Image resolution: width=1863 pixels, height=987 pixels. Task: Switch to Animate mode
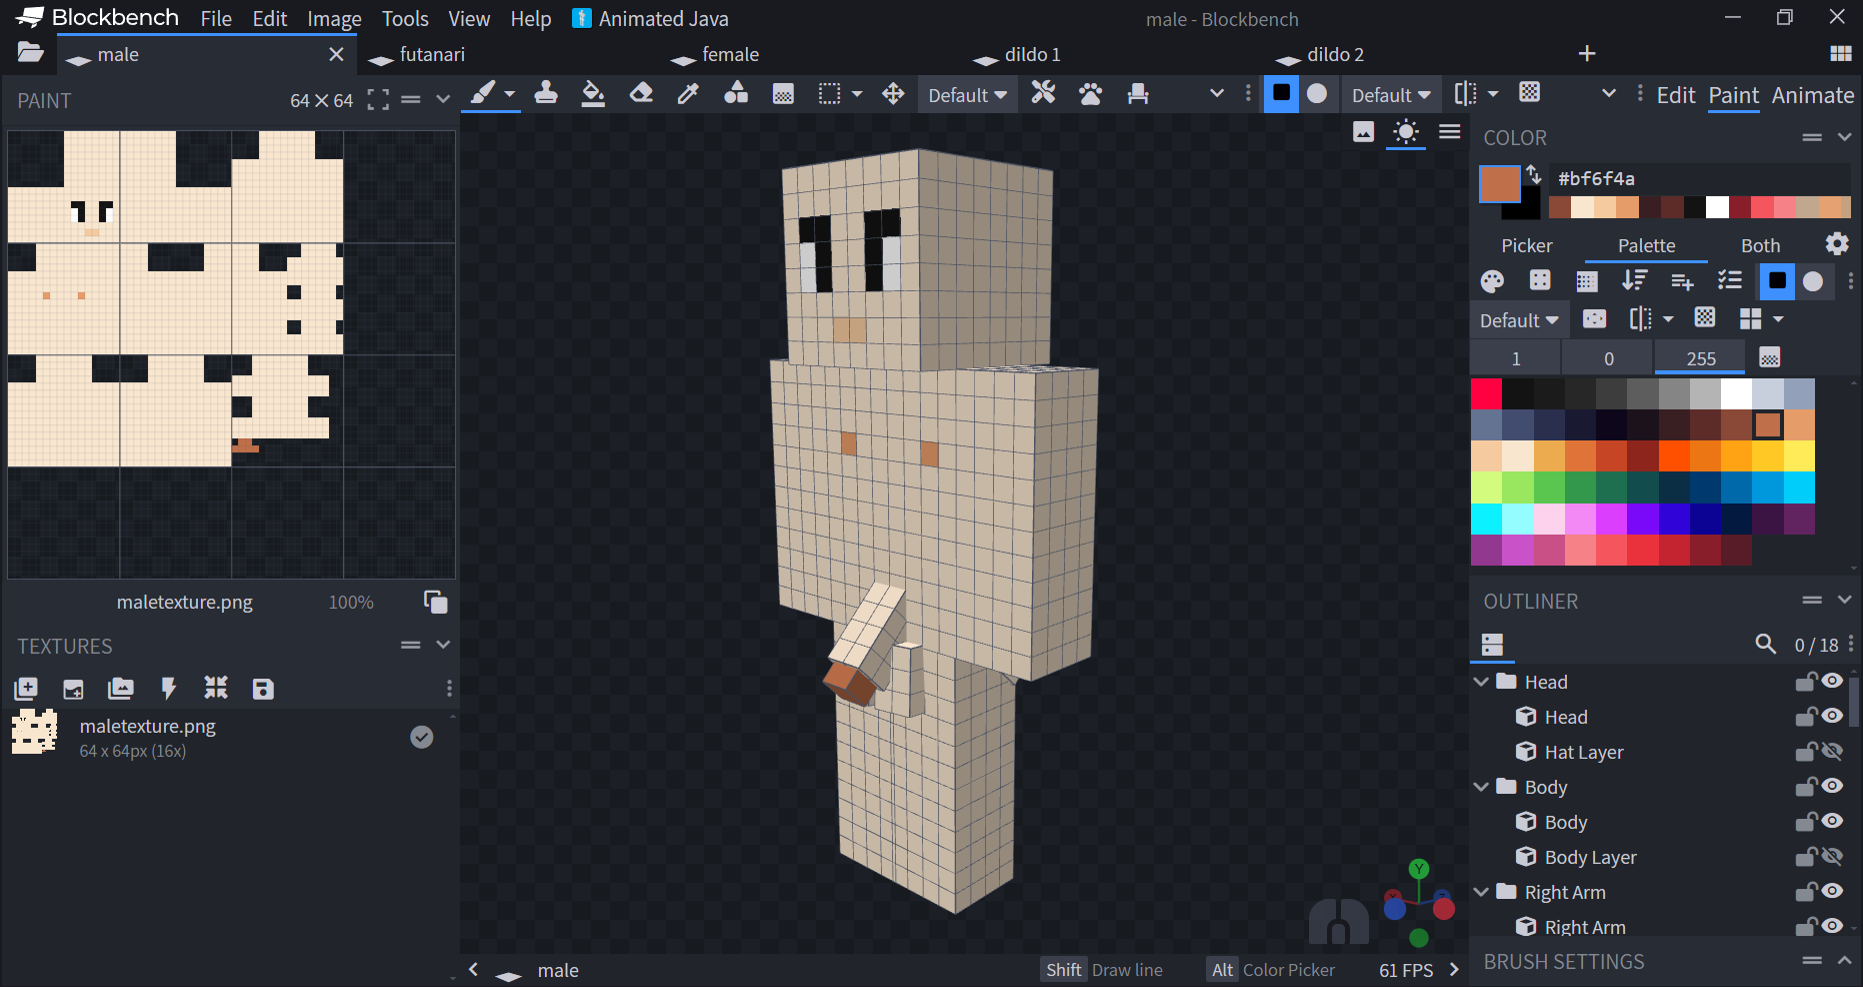(1812, 95)
